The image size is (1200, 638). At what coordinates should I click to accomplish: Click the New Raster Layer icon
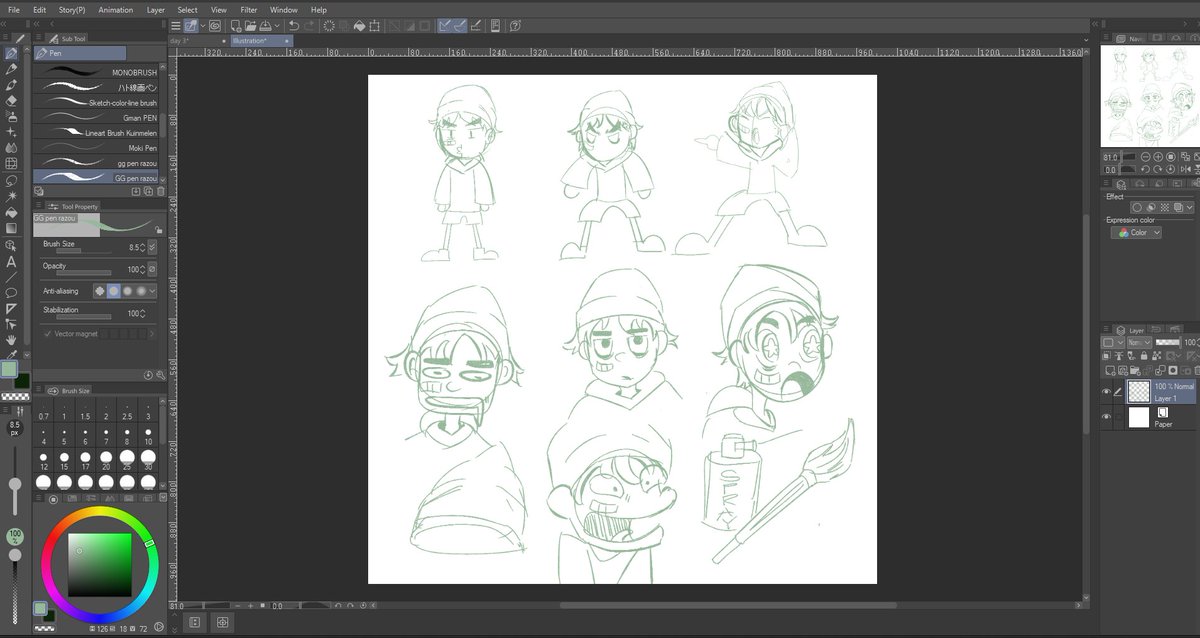(1110, 369)
